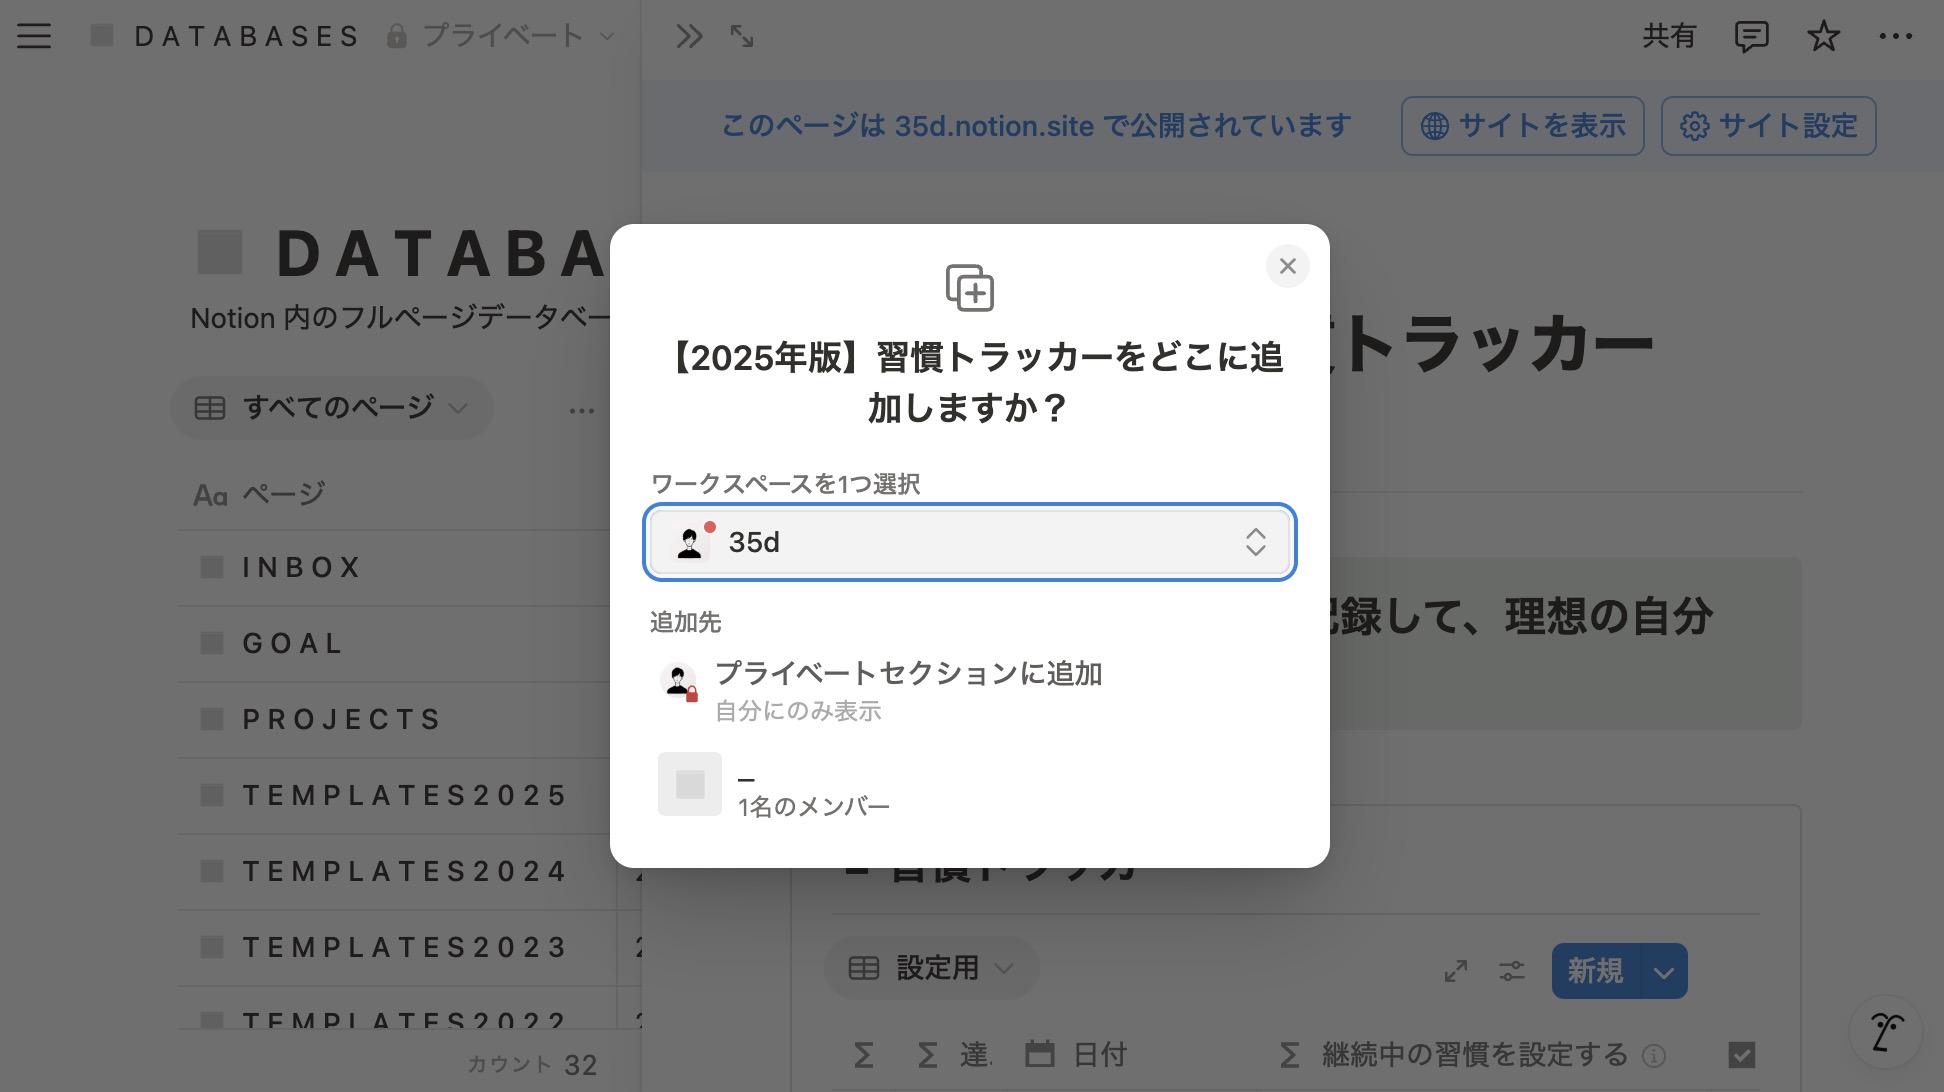Open the three-dot menu at top right
1944x1092 pixels.
(1896, 37)
